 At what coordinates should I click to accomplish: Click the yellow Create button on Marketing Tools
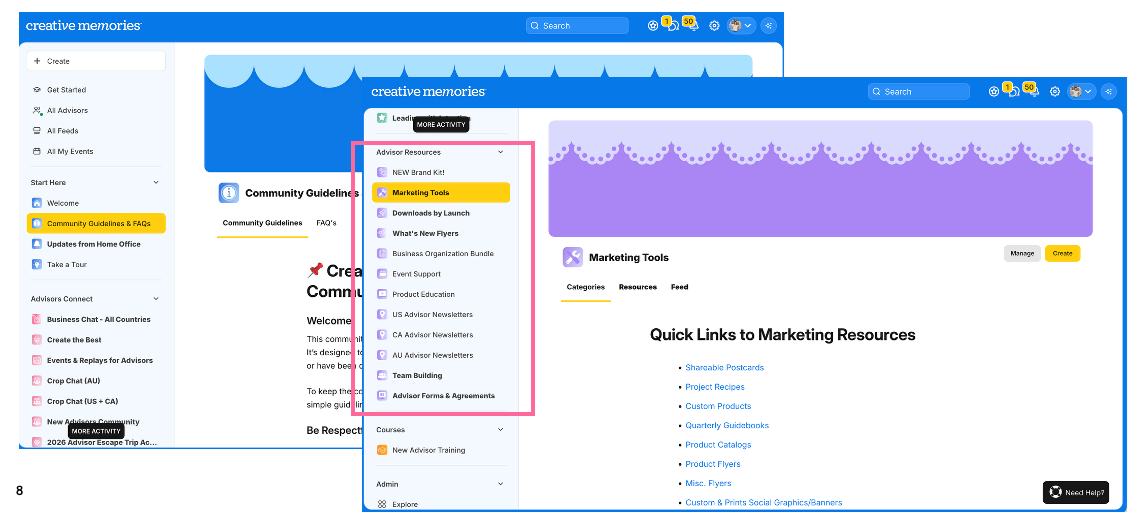[1063, 253]
